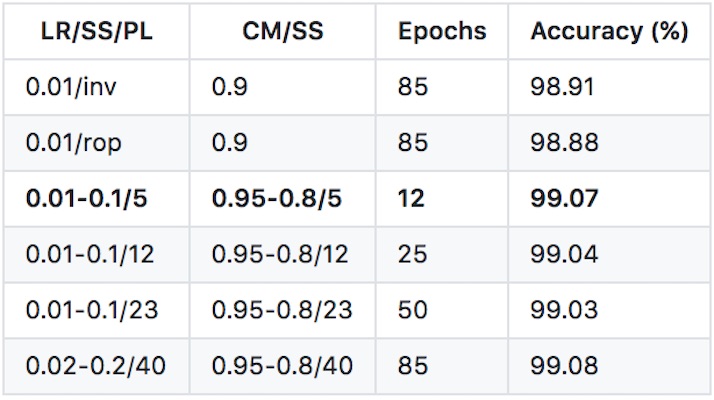The image size is (714, 400).
Task: Select the 98.91 accuracy value
Action: pos(562,87)
